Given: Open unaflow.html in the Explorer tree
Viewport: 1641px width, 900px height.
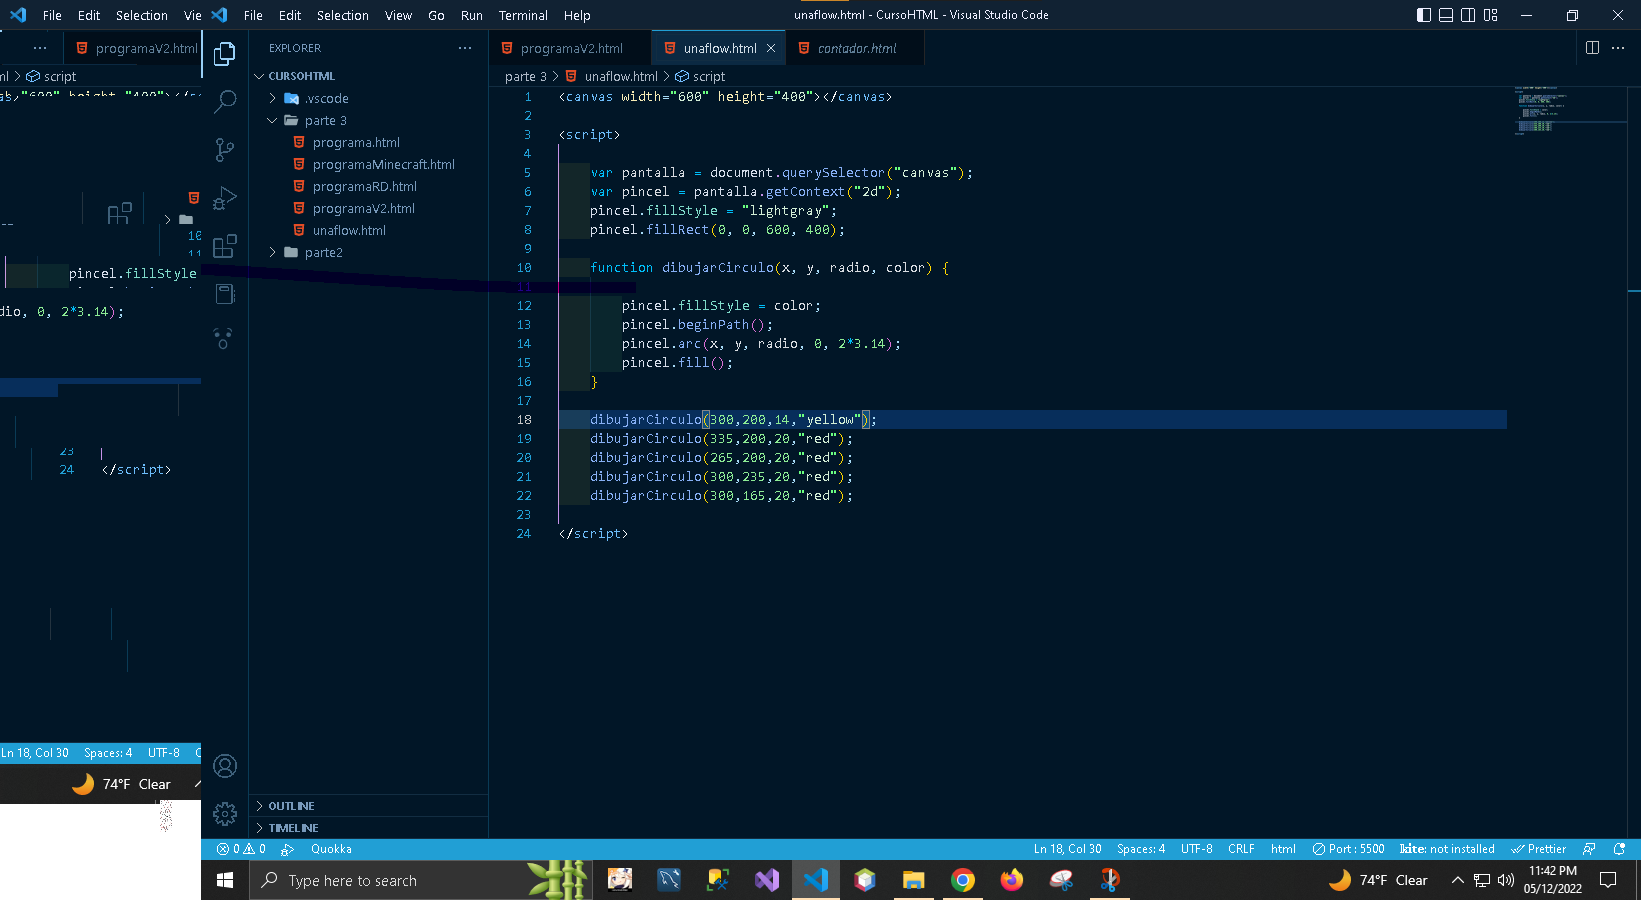Looking at the screenshot, I should (x=368, y=230).
